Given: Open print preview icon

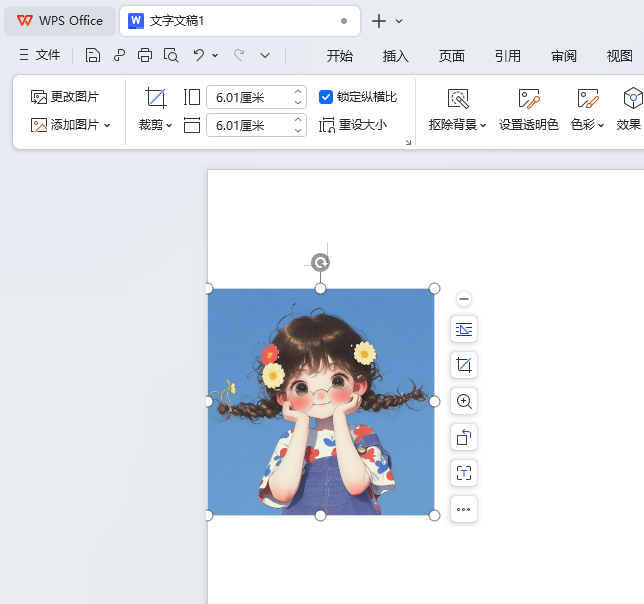Looking at the screenshot, I should [x=171, y=55].
